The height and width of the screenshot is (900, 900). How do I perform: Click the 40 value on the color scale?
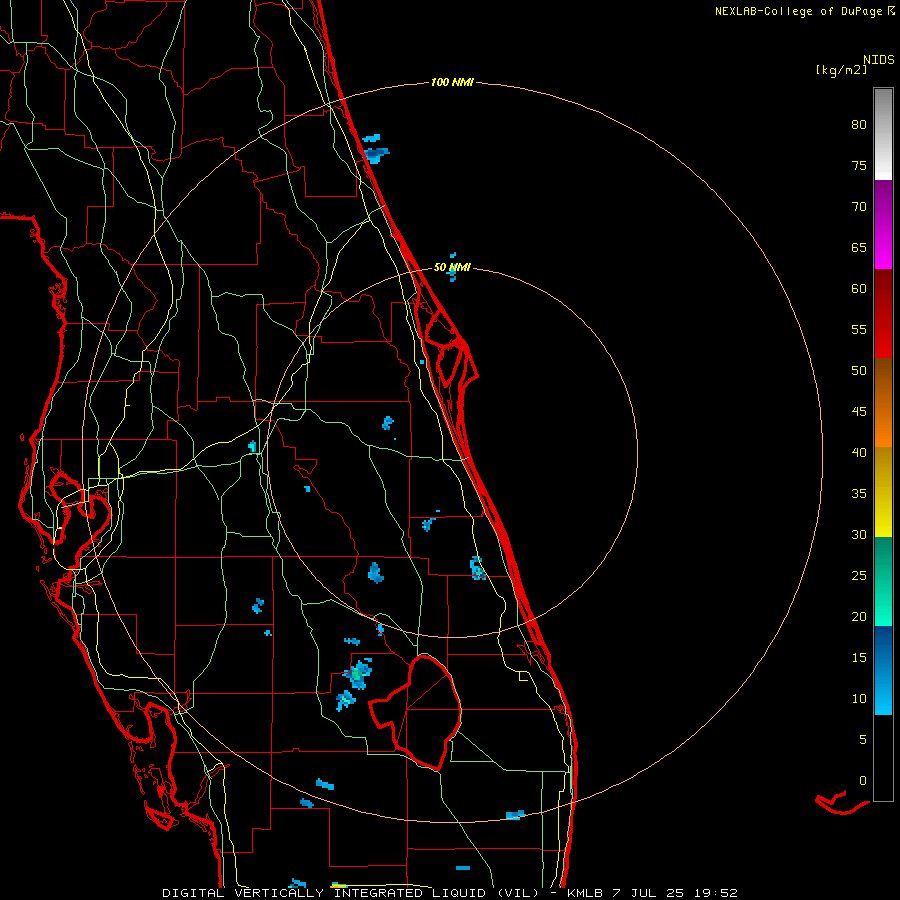859,452
